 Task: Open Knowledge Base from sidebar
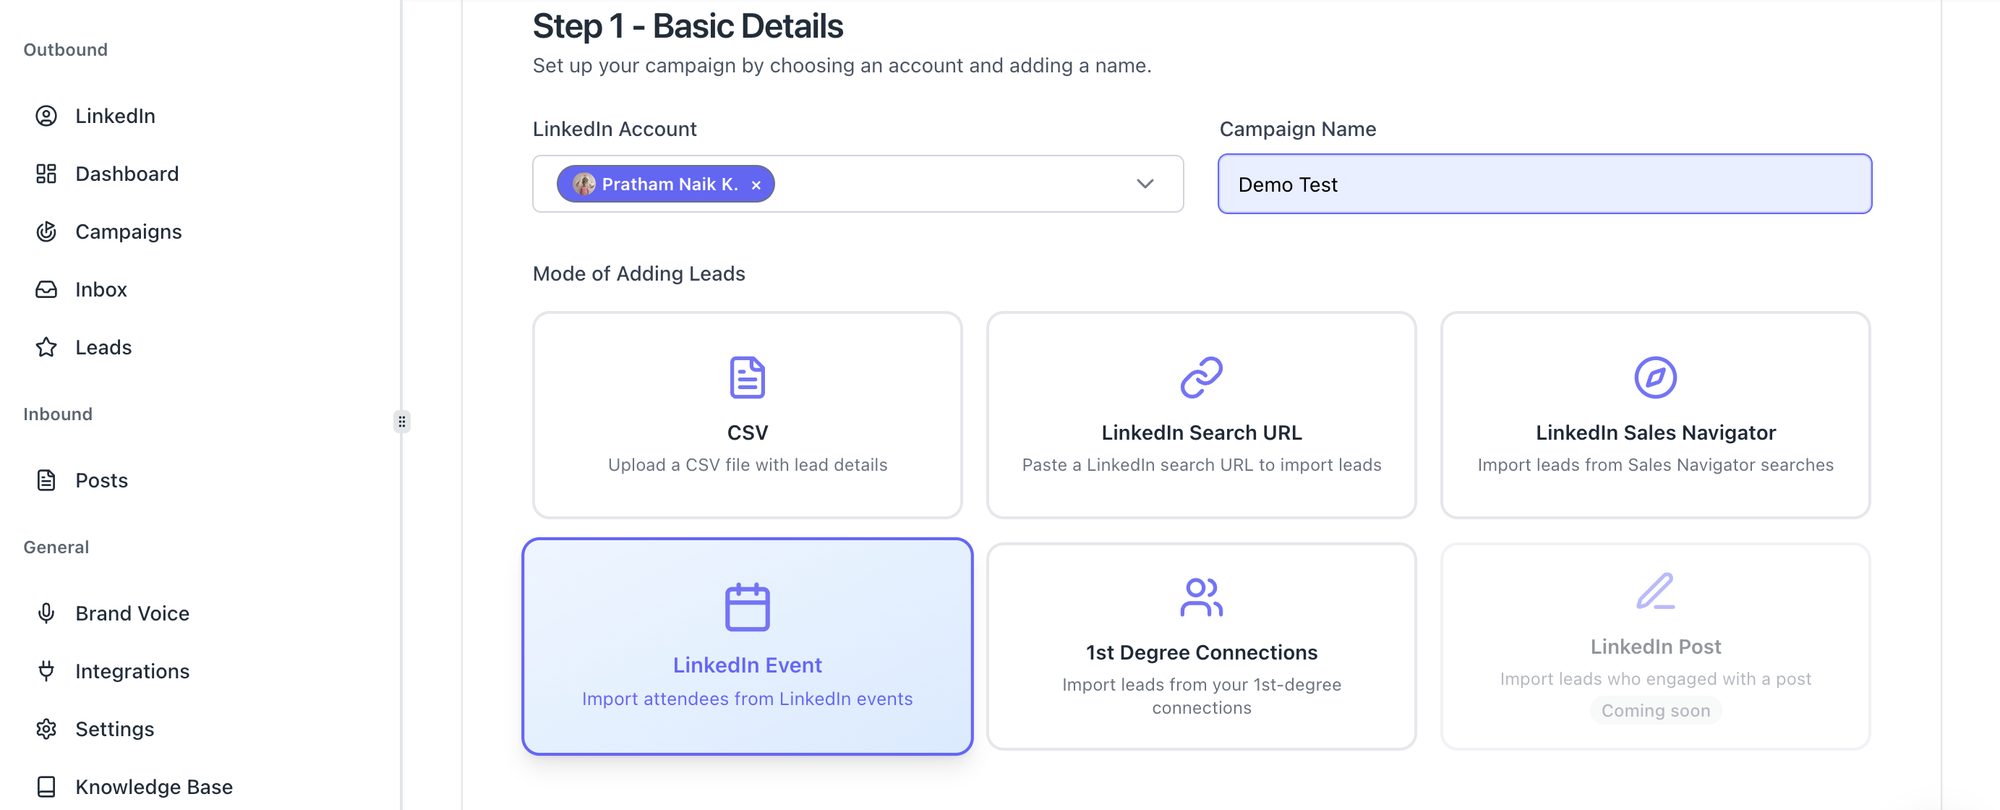pyautogui.click(x=154, y=787)
